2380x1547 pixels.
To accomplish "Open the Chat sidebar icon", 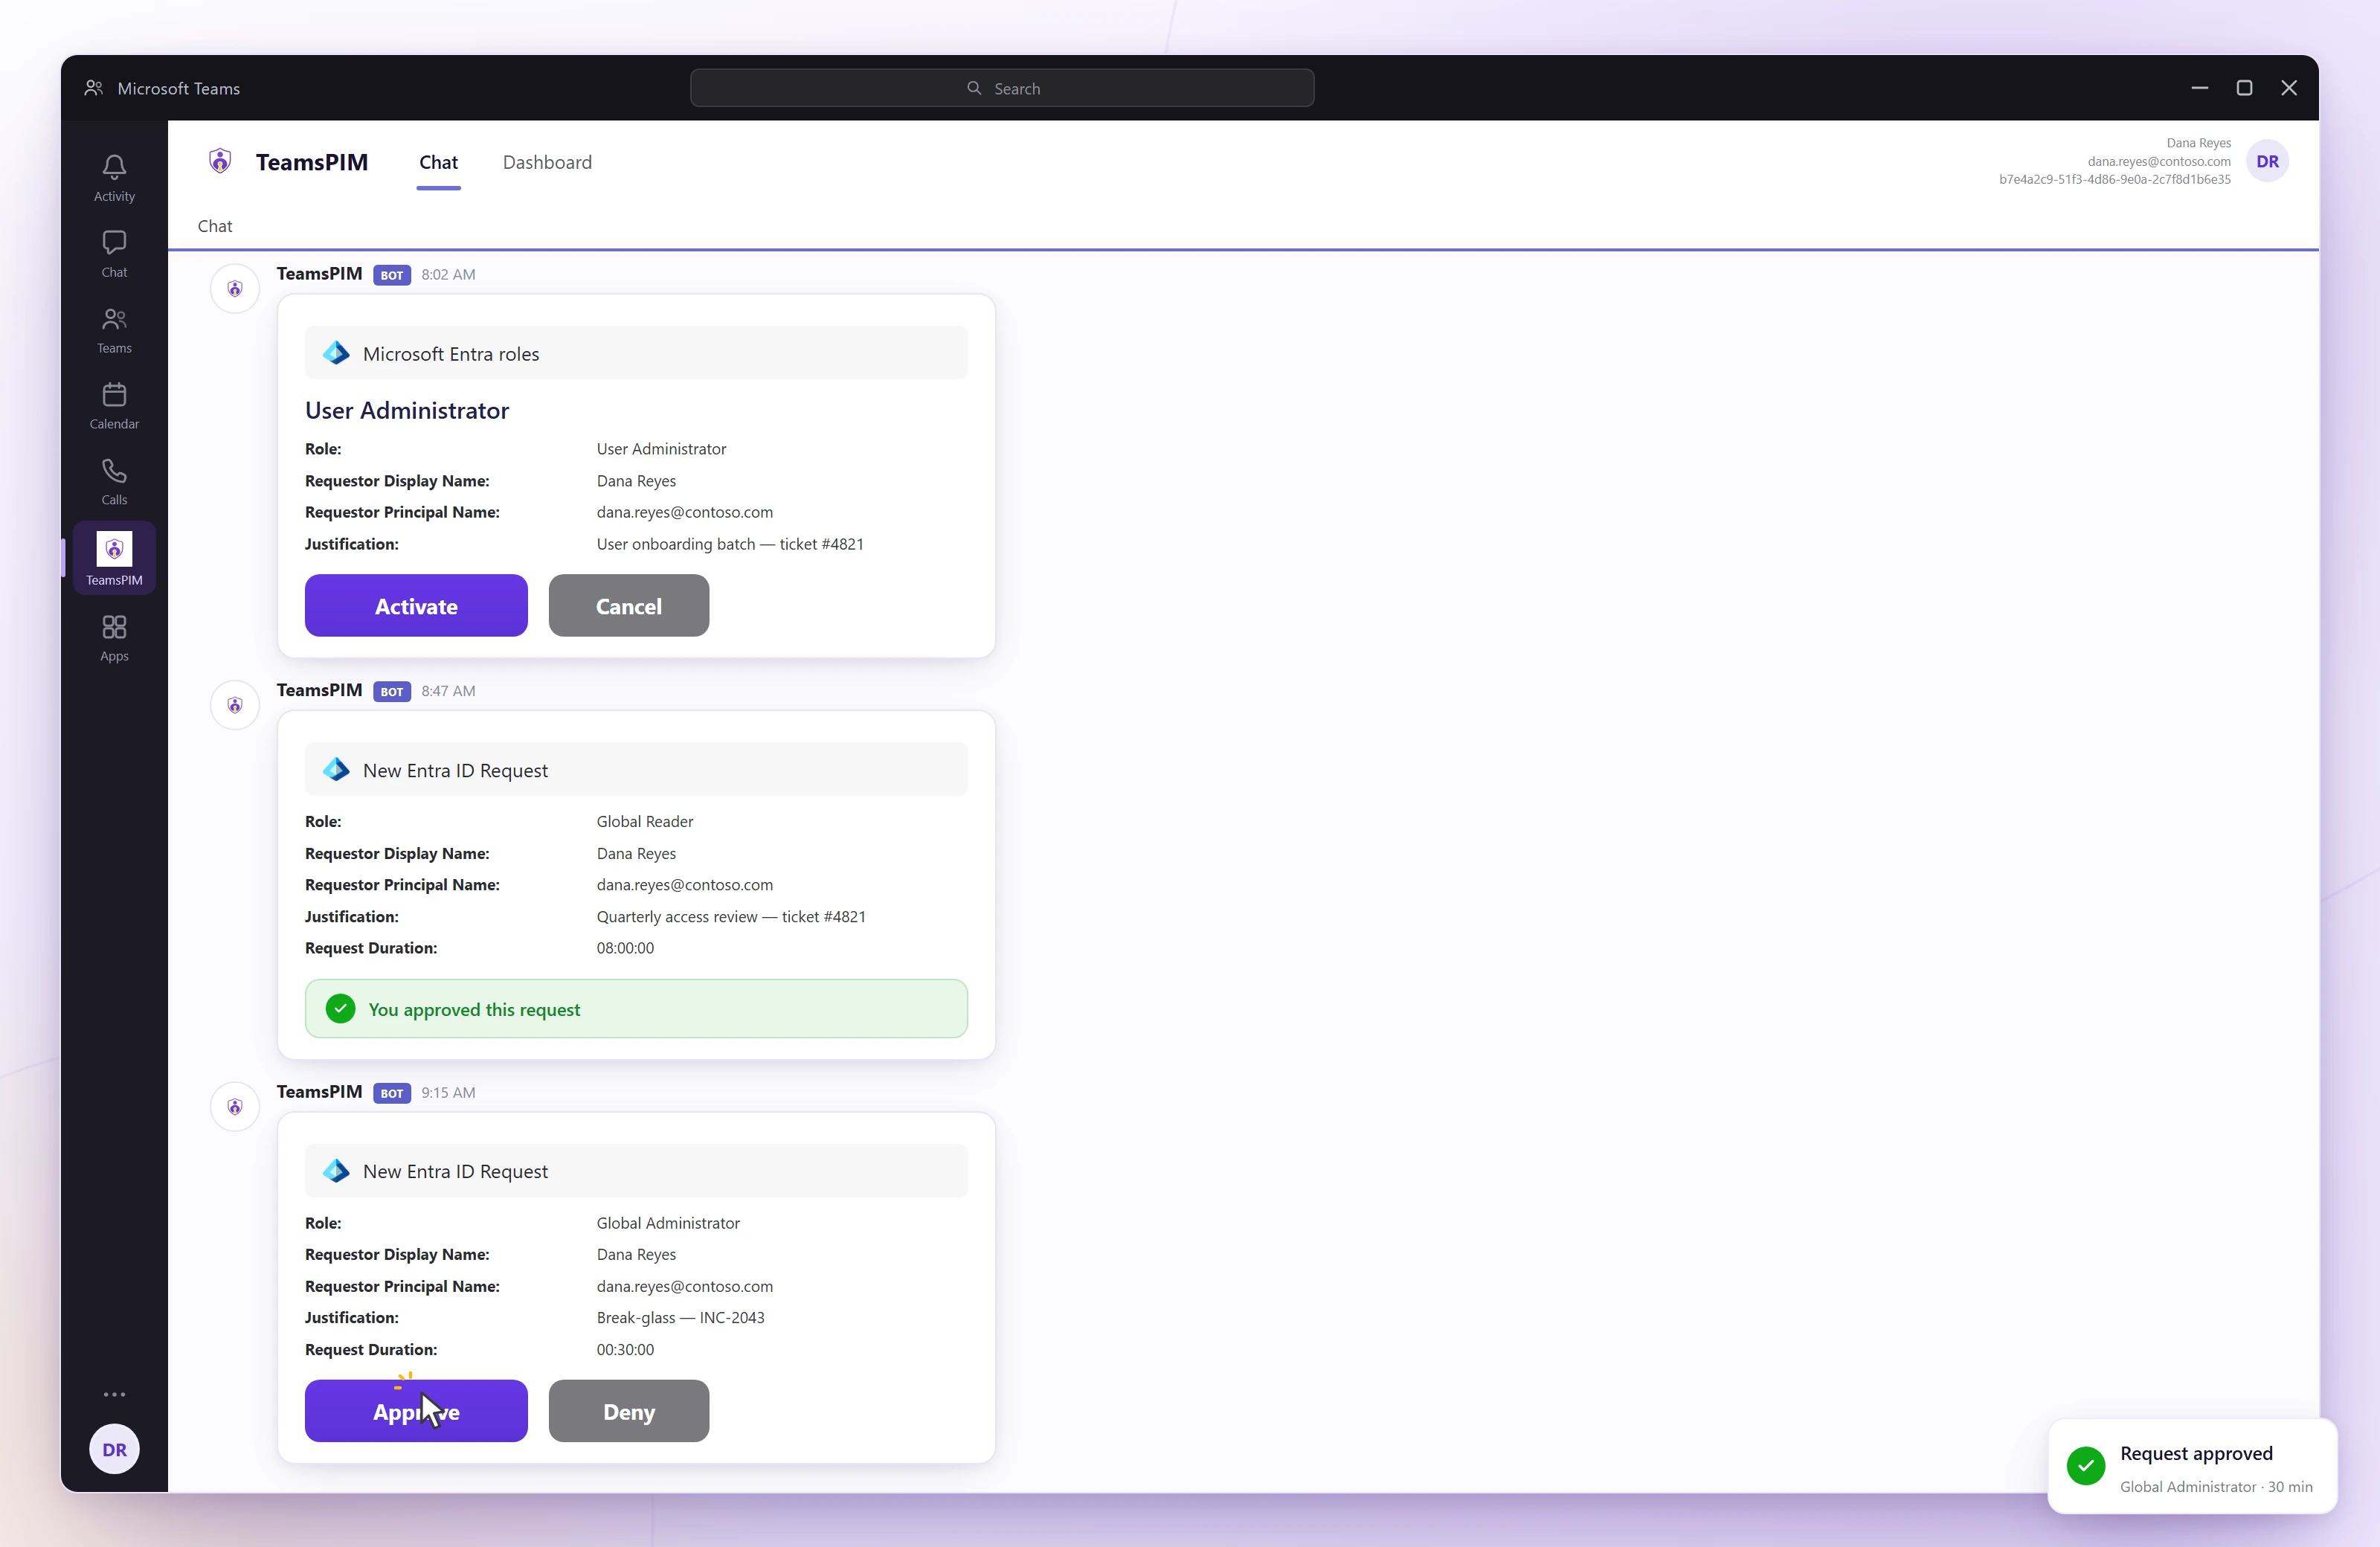I will [x=114, y=254].
